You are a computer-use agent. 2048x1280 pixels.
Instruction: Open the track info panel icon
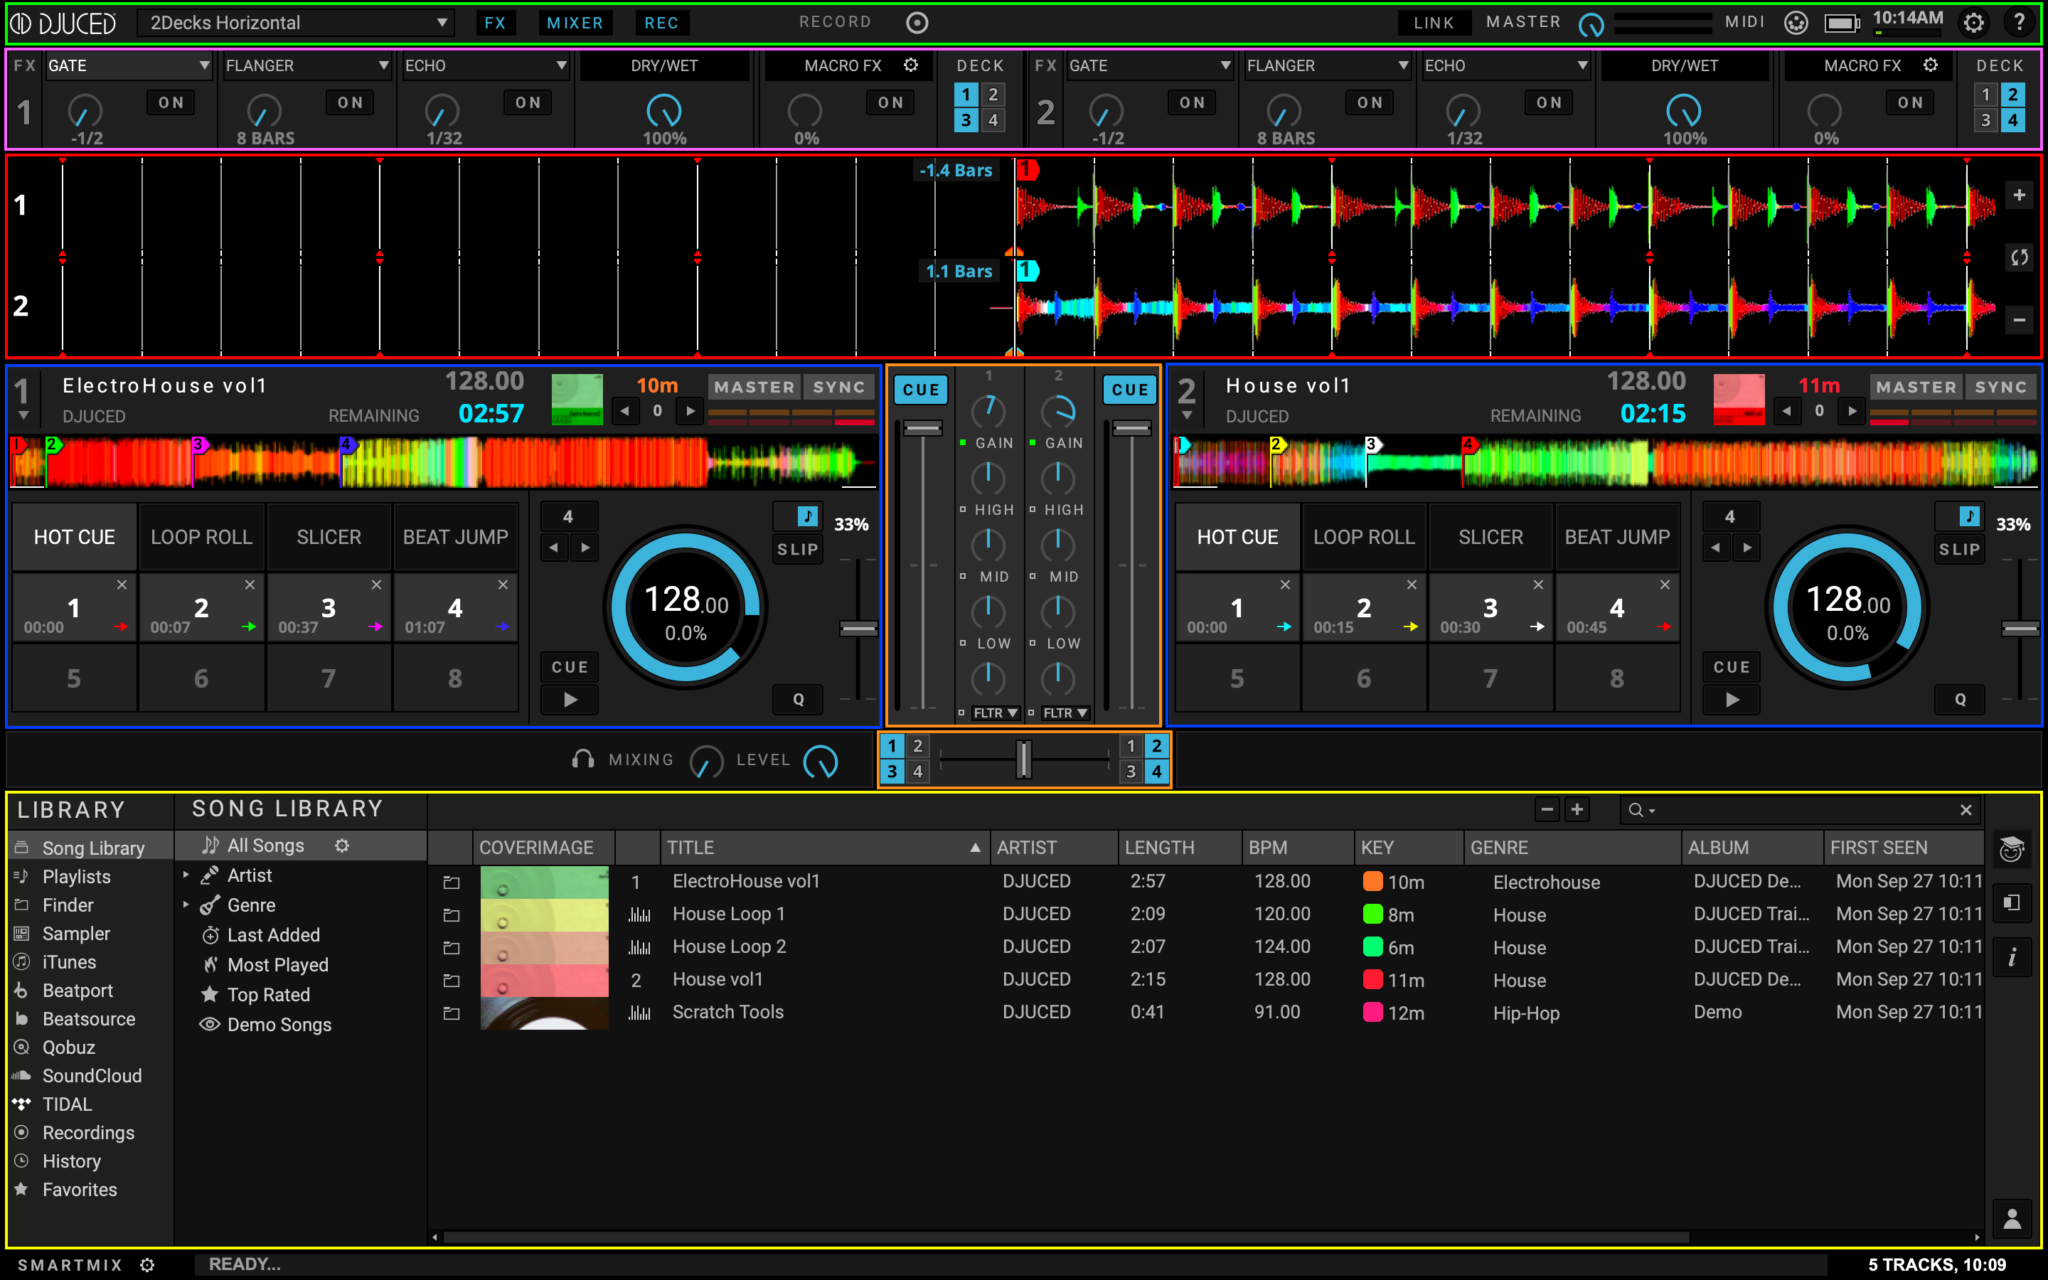2011,957
